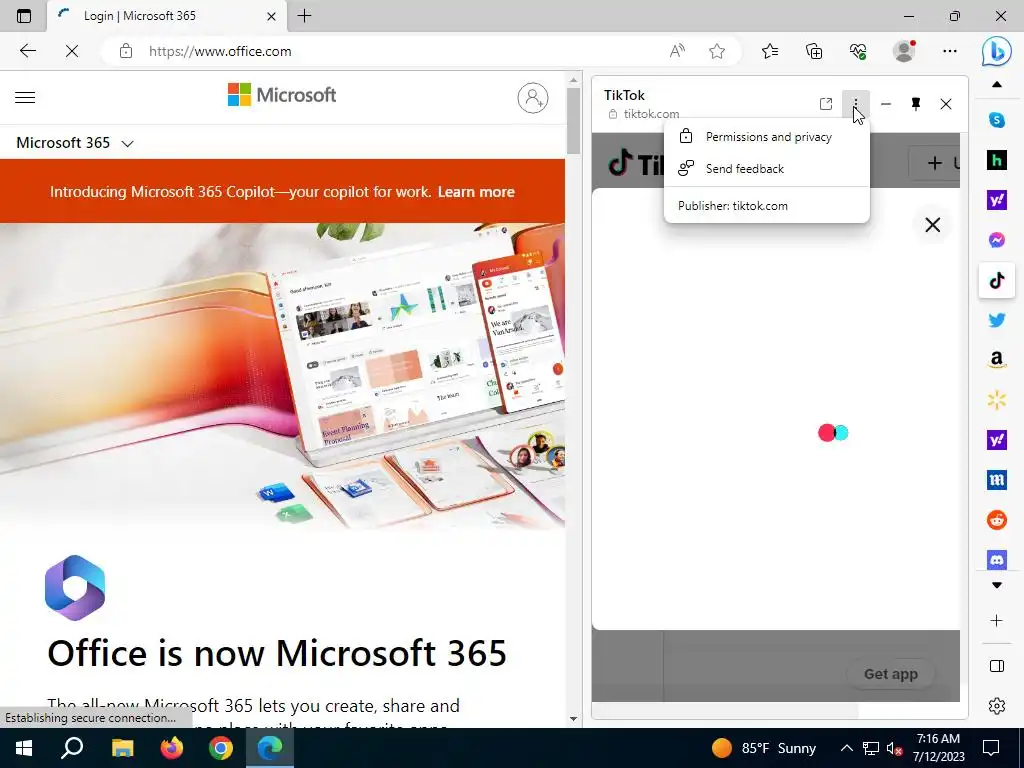Open the weather widget 85°F Sunny
The image size is (1024, 768).
764,748
